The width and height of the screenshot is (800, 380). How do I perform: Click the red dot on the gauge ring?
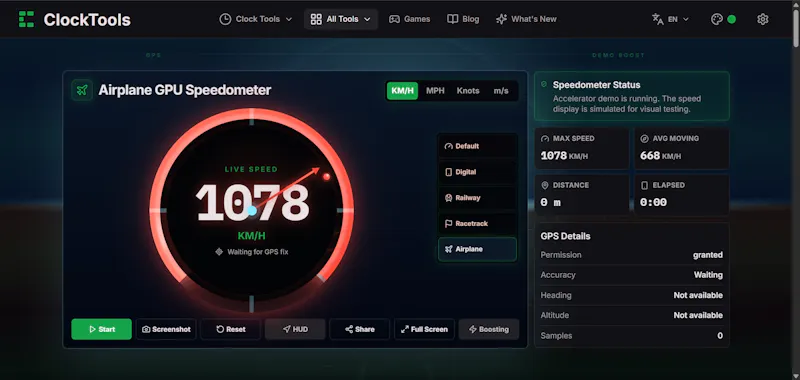[x=327, y=176]
